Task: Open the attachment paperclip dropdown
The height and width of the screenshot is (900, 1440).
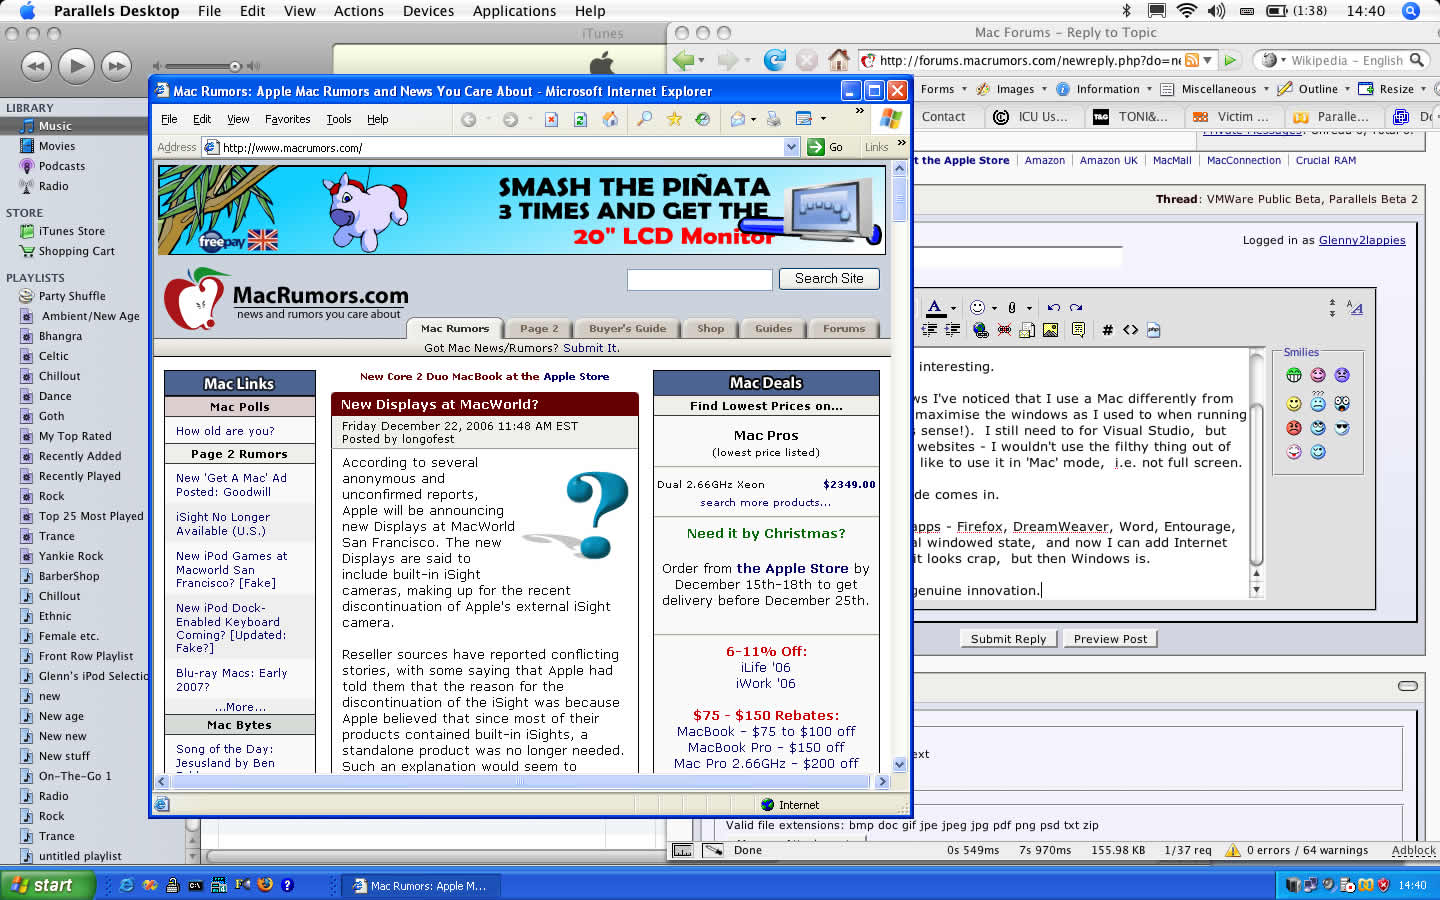Action: click(1029, 308)
